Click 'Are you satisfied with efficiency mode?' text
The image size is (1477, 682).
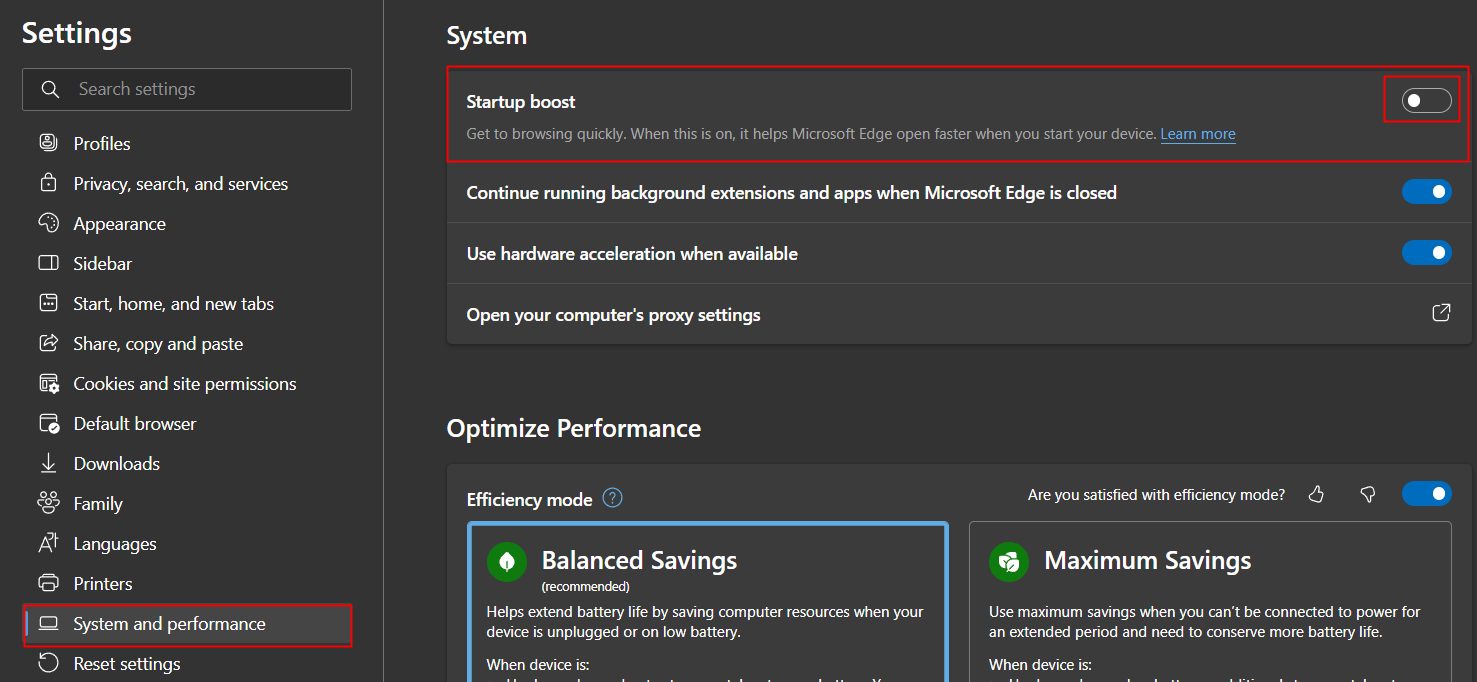(1156, 494)
